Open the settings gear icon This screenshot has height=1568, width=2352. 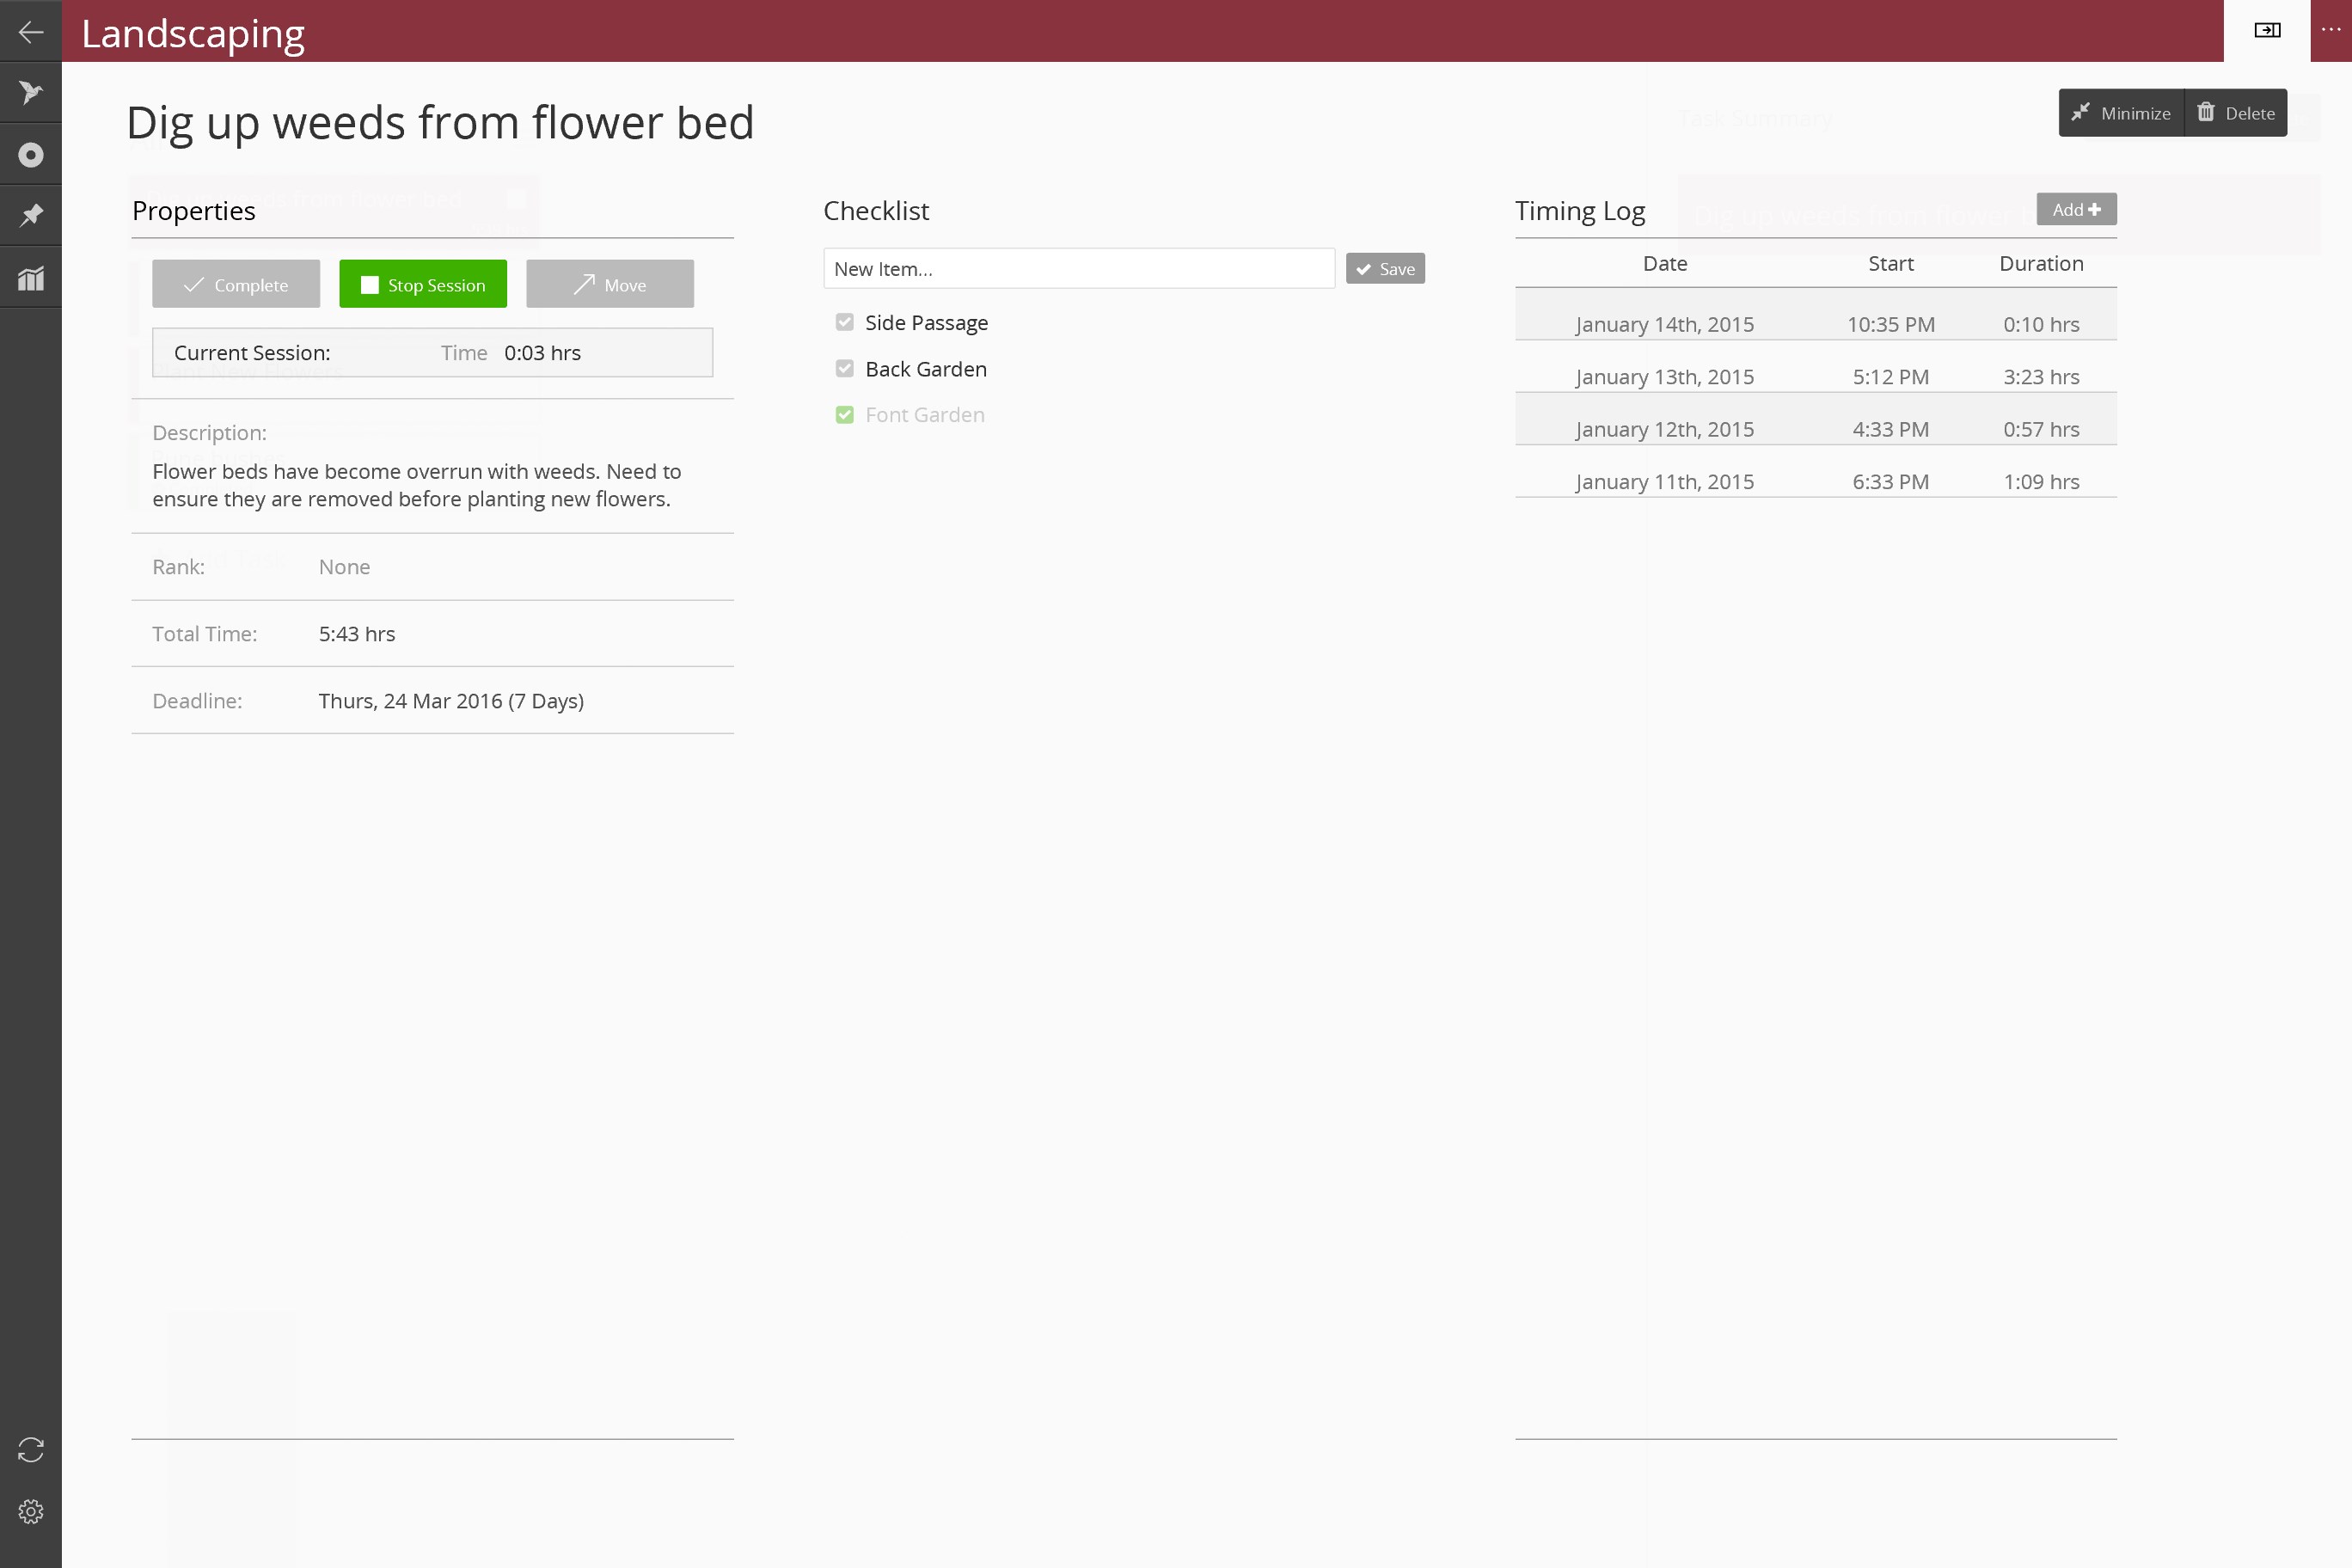click(x=31, y=1511)
